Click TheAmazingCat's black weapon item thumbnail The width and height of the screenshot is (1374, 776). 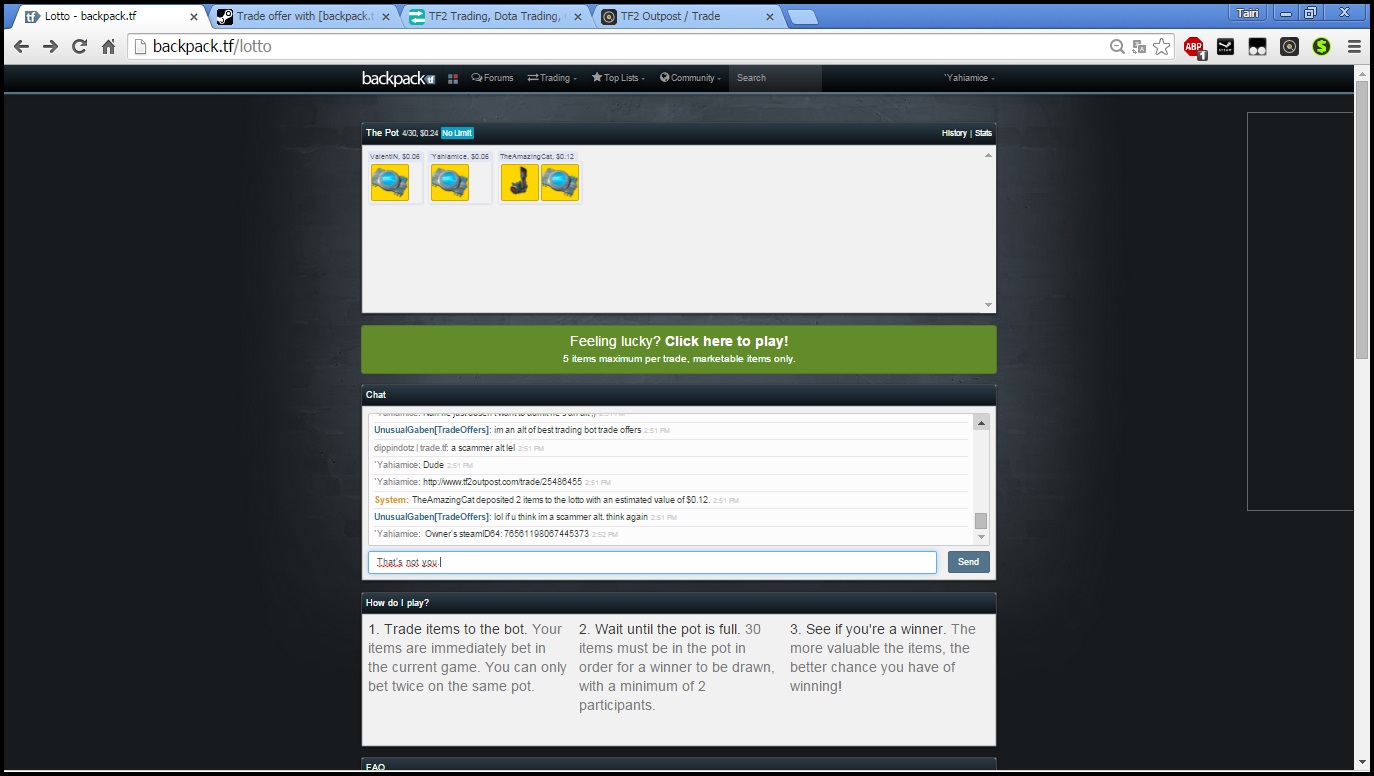[x=520, y=183]
